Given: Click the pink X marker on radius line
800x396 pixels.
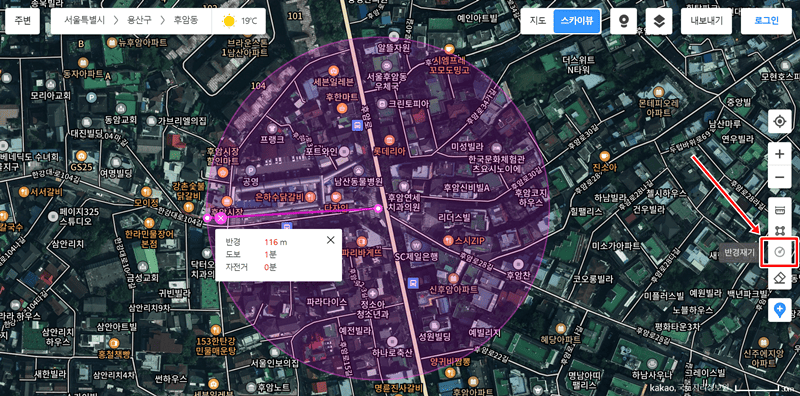Looking at the screenshot, I should coord(220,218).
